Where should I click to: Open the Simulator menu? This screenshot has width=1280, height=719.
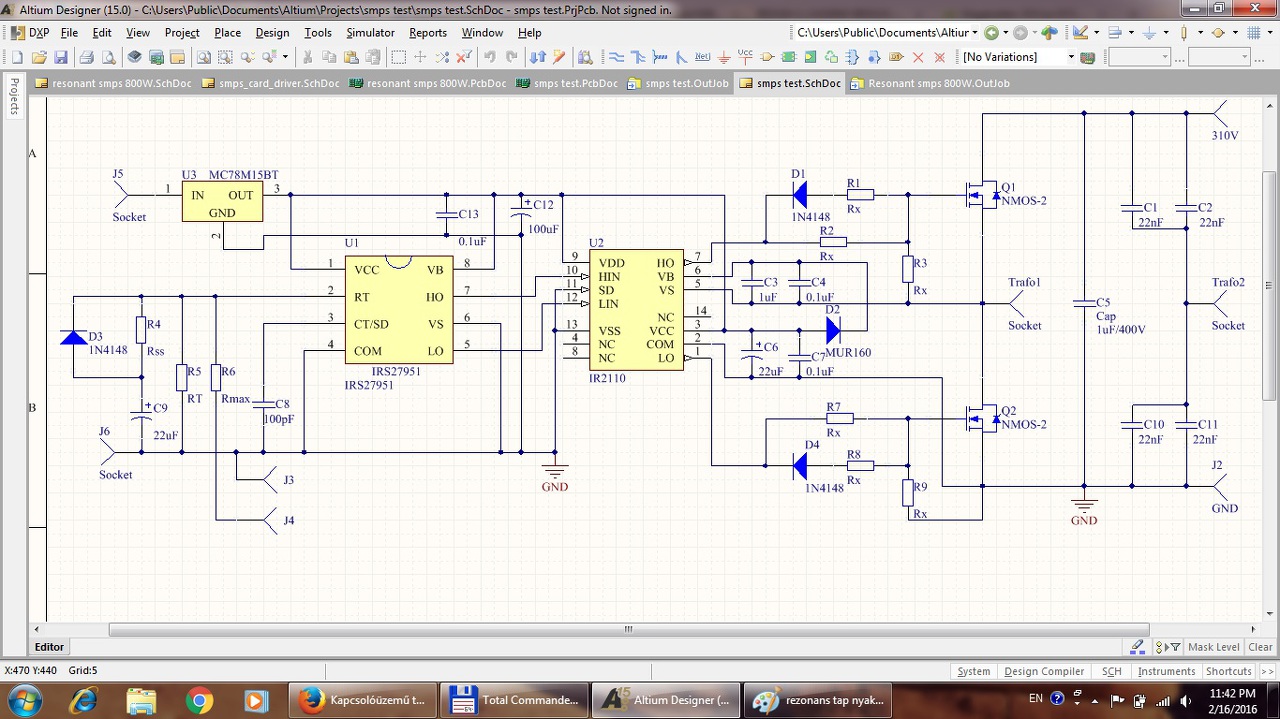point(370,33)
